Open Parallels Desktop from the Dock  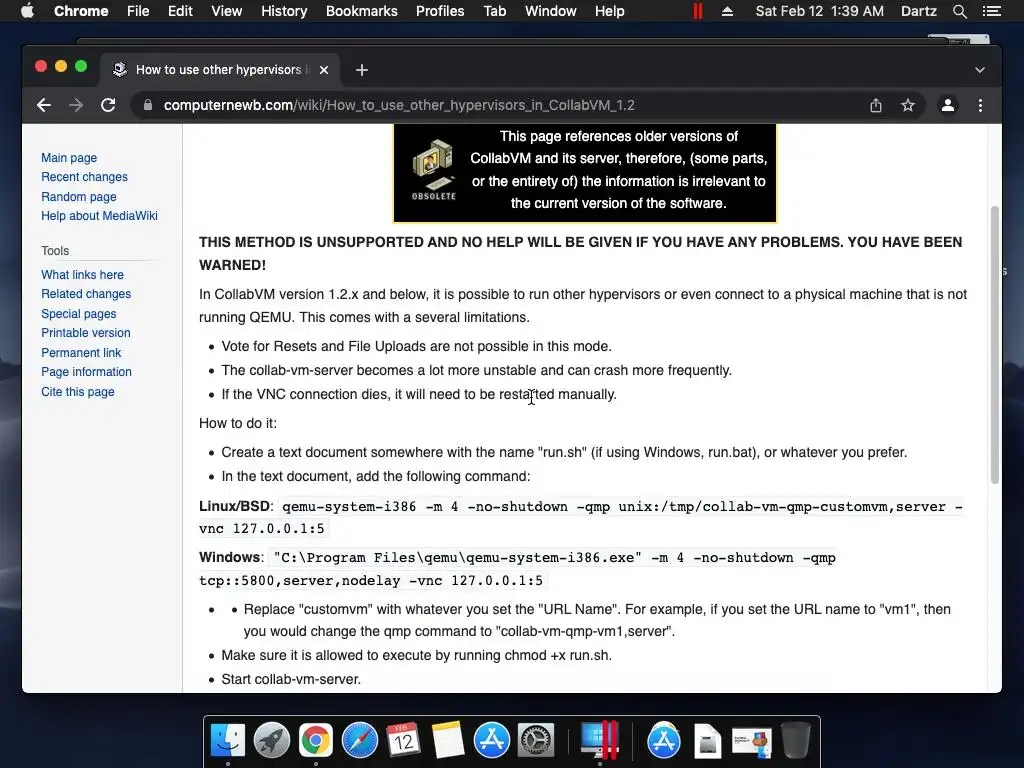[599, 741]
